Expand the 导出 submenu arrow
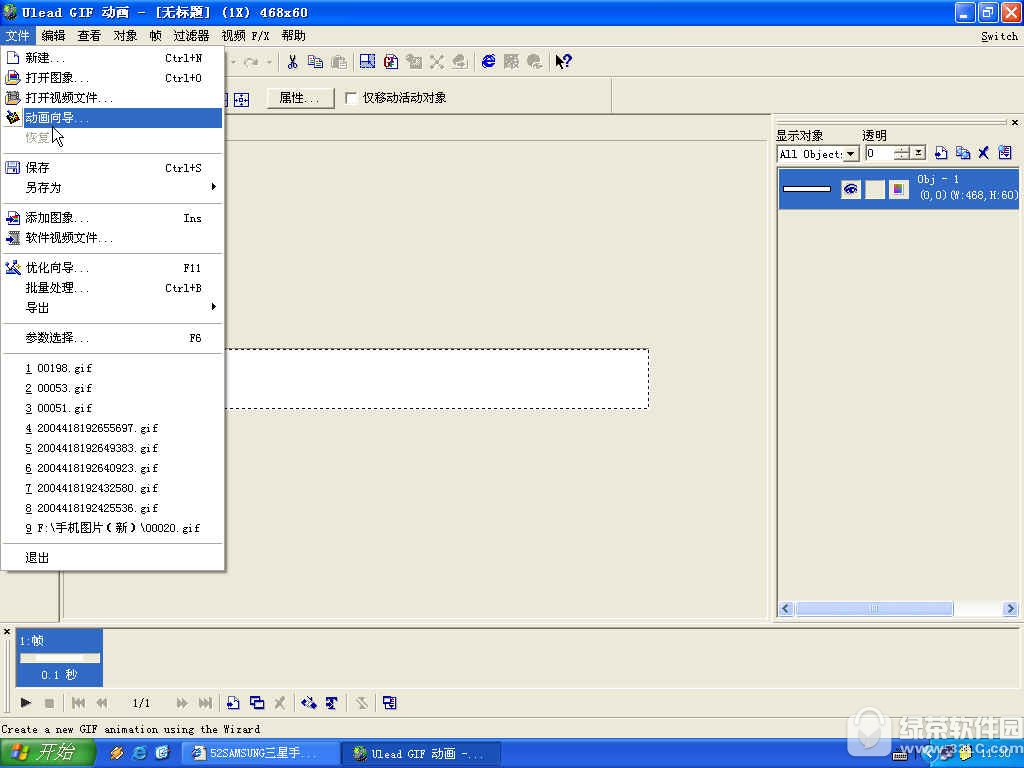 [213, 307]
